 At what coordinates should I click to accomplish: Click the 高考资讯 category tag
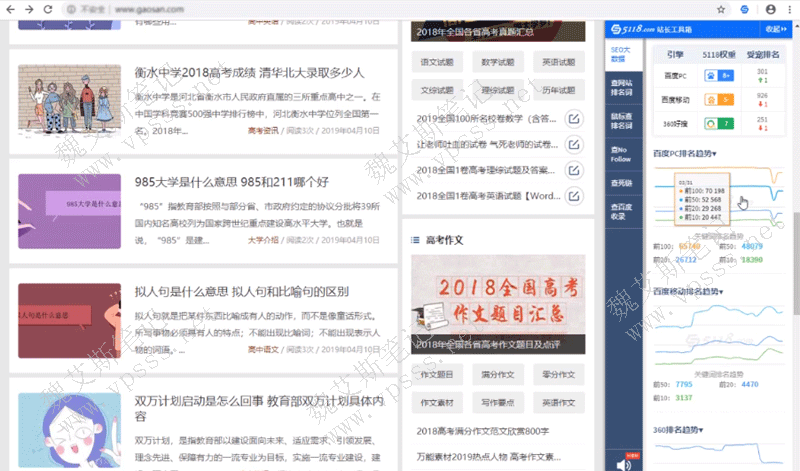click(263, 131)
